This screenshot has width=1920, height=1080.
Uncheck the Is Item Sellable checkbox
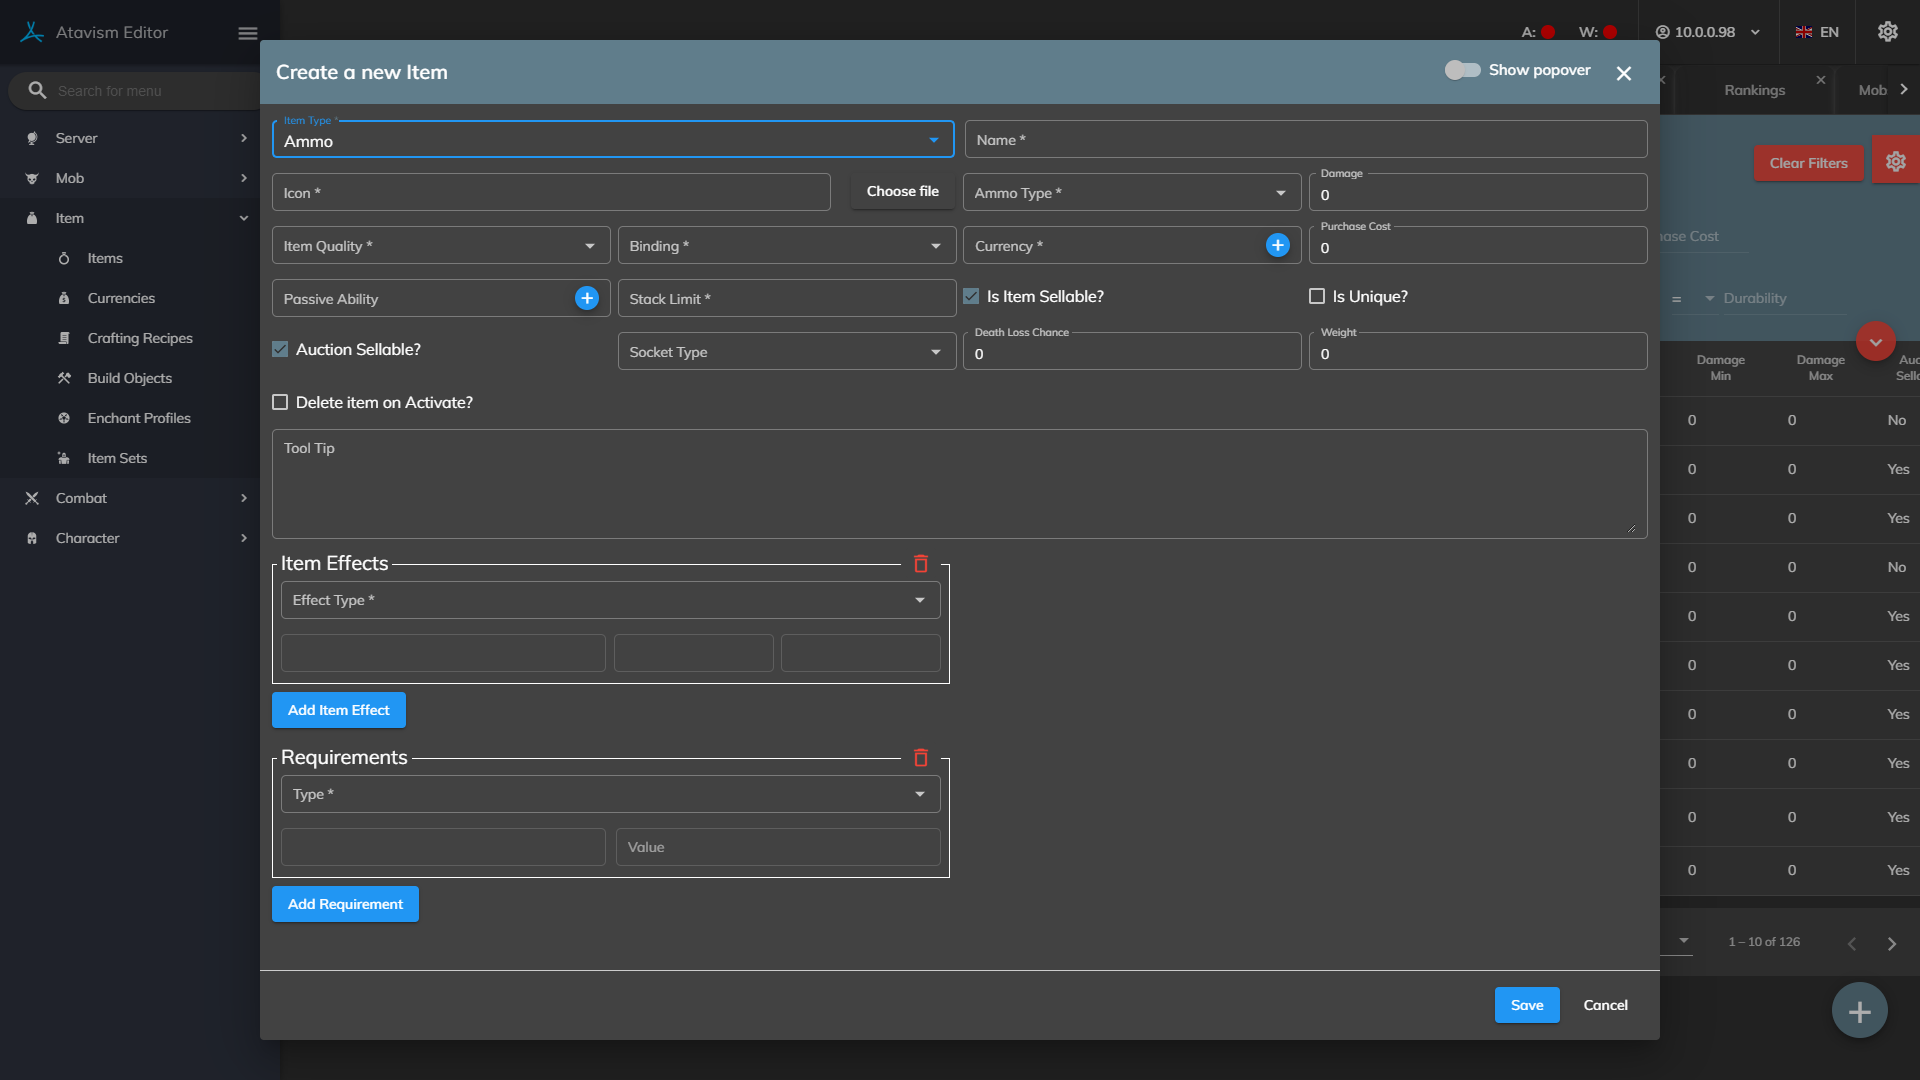pyautogui.click(x=971, y=297)
